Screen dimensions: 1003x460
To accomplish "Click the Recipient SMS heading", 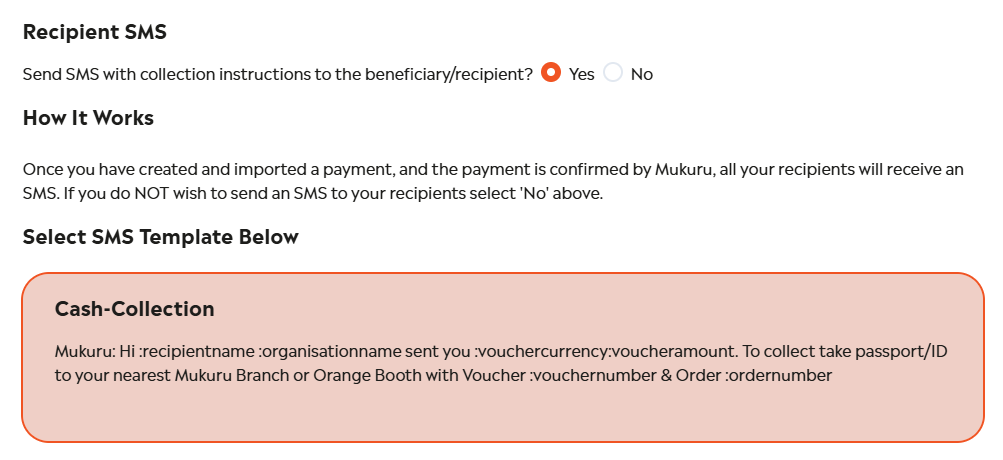I will [94, 32].
